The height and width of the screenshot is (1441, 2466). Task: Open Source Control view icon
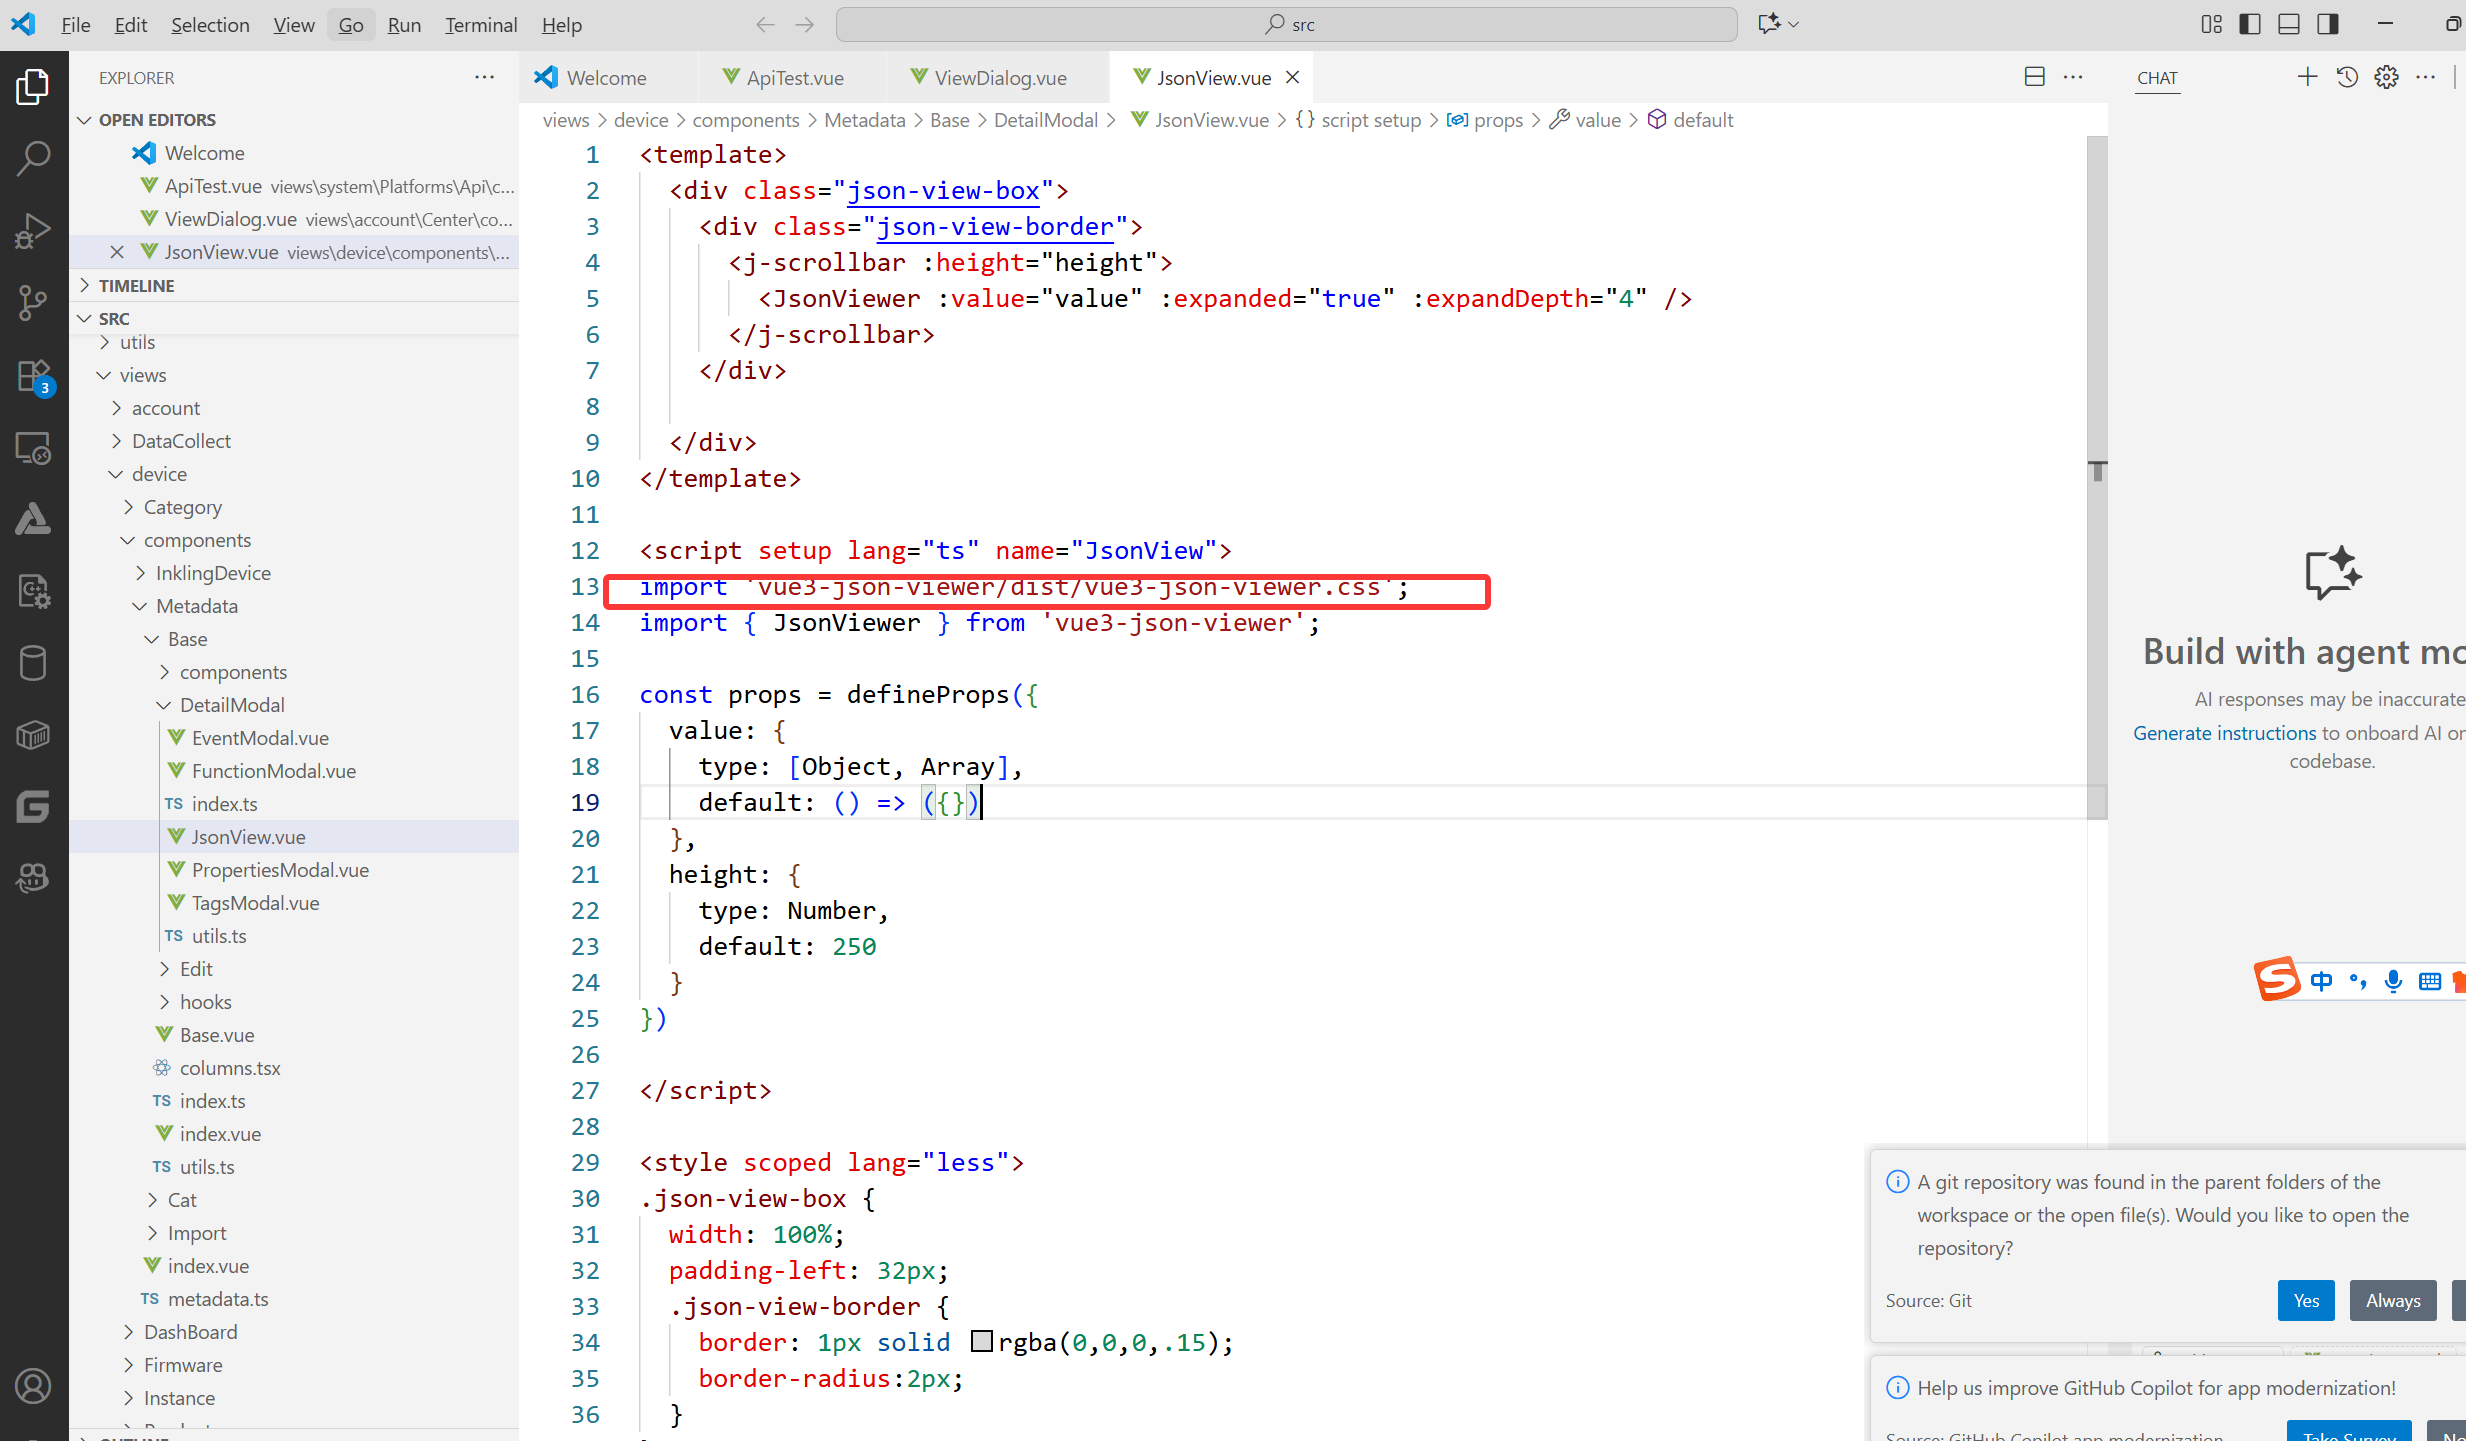[x=33, y=302]
